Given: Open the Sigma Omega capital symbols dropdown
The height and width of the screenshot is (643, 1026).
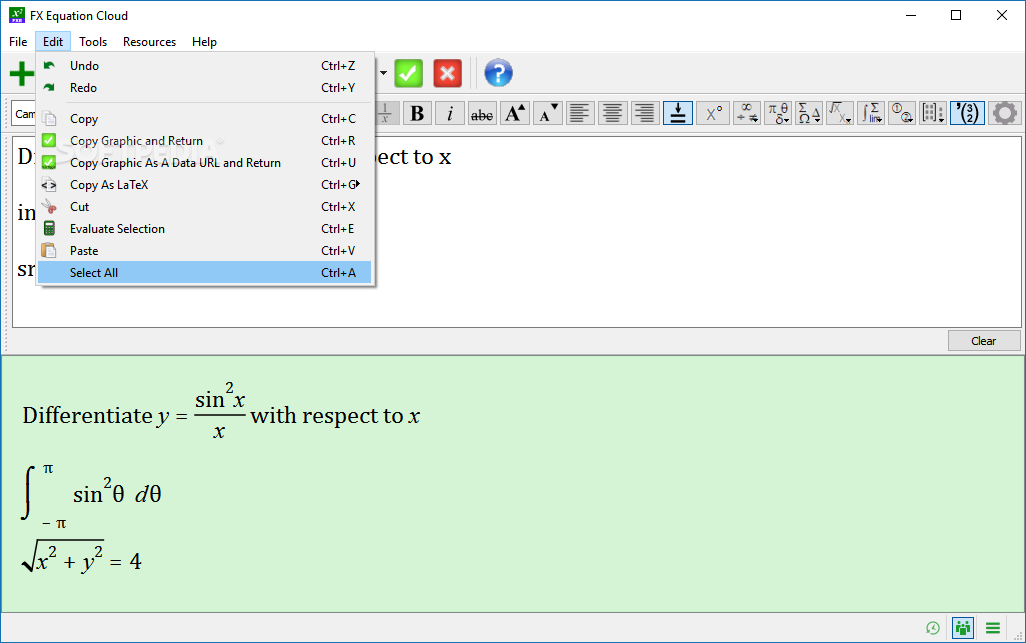Looking at the screenshot, I should tap(809, 113).
